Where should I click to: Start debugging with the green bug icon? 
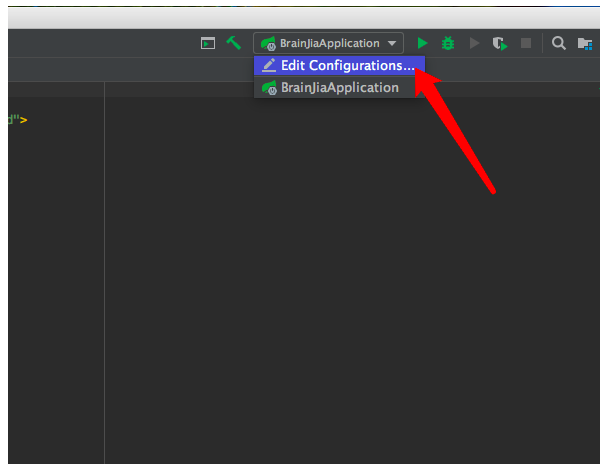pyautogui.click(x=448, y=43)
